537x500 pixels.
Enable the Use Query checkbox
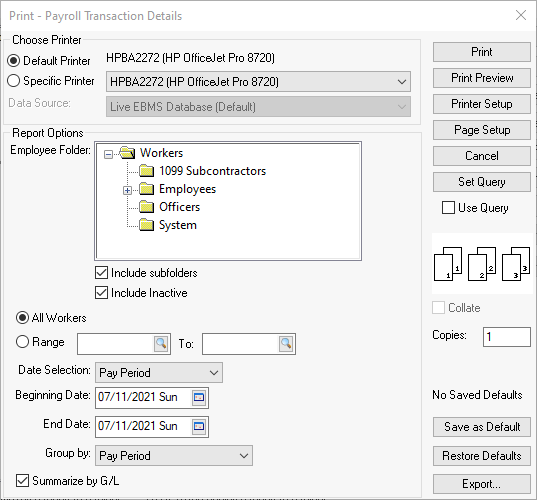448,208
